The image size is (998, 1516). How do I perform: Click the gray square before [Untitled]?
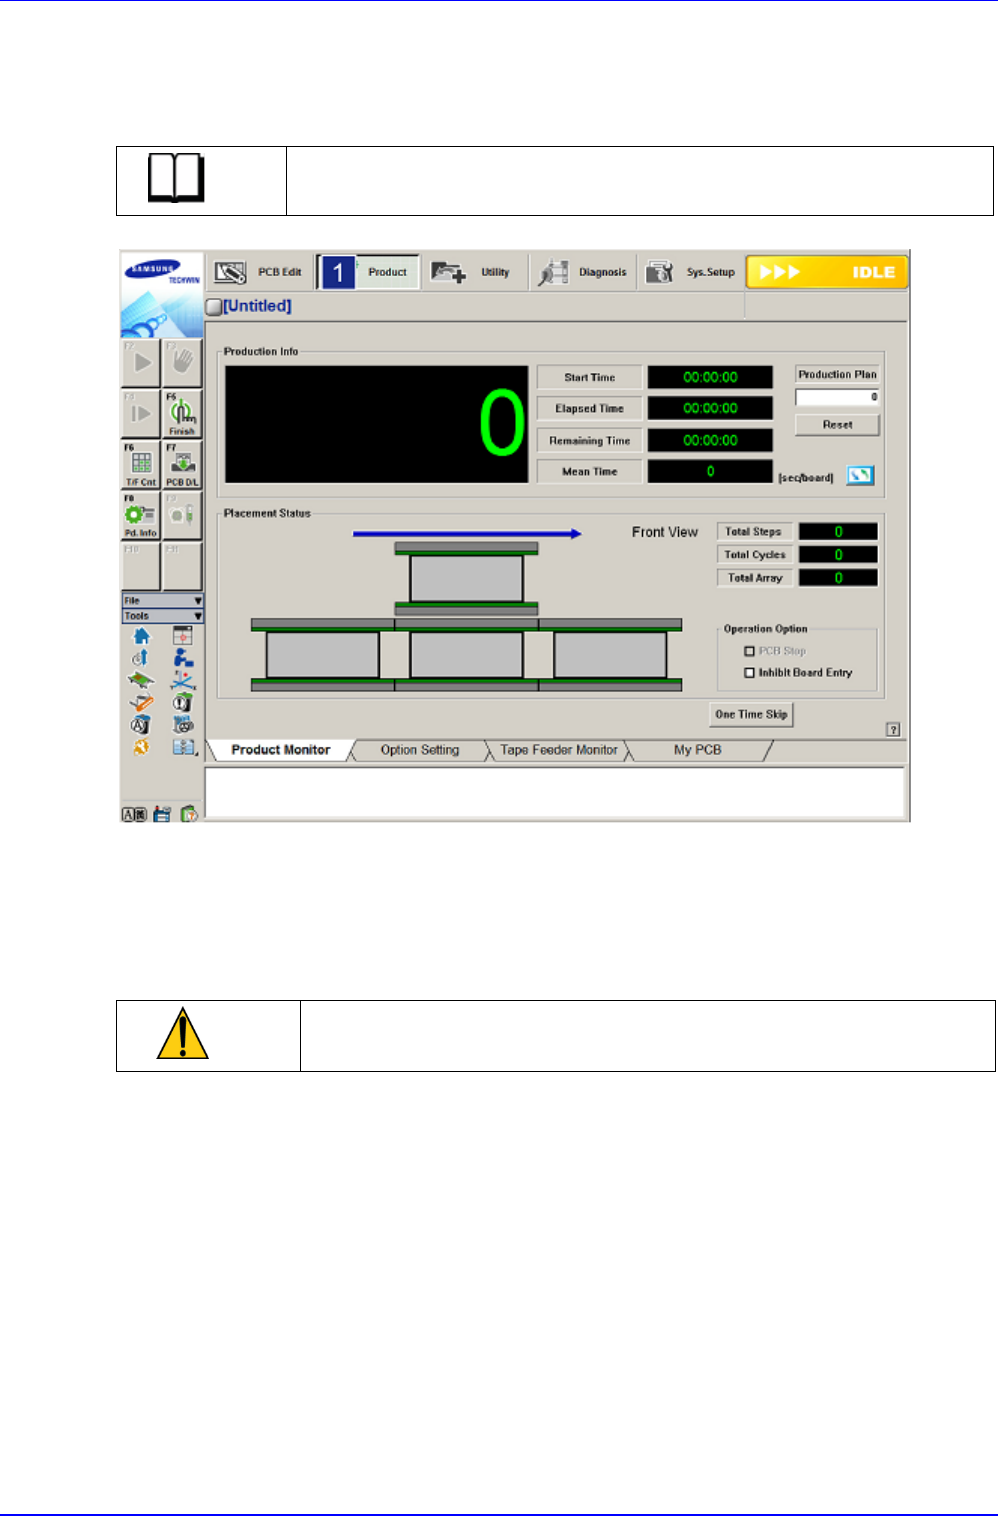point(213,307)
